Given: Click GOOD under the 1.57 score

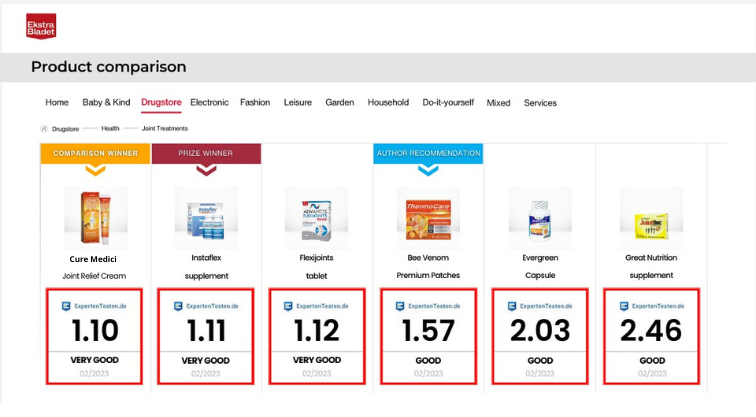Looking at the screenshot, I should (x=428, y=361).
